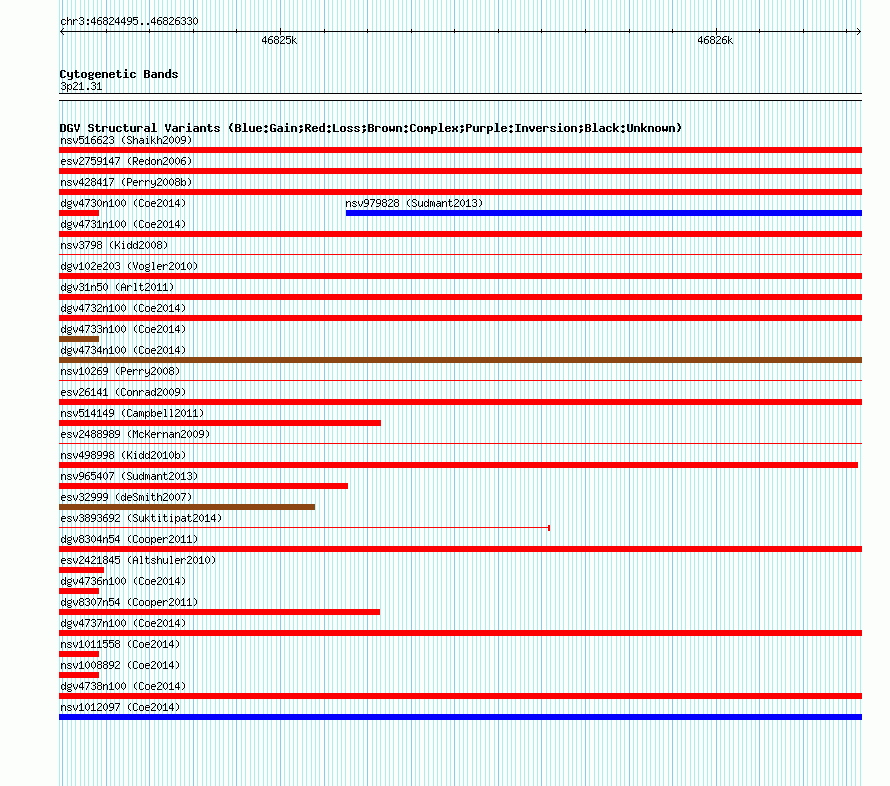The image size is (890, 786).
Task: Click the blue nsv1012097 gain bar
Action: point(460,717)
